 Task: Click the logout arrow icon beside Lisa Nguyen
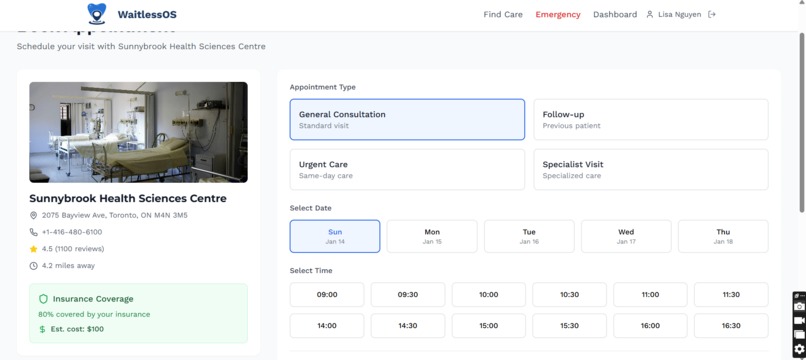pos(712,14)
